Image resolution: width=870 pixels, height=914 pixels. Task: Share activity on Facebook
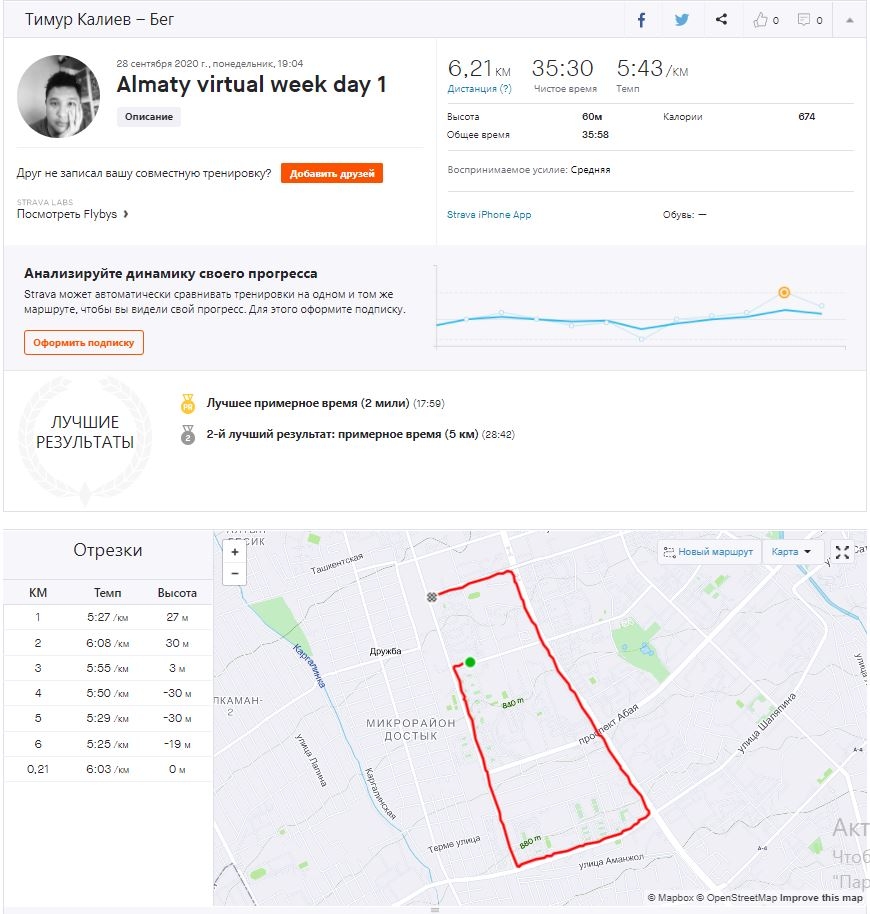pos(642,20)
